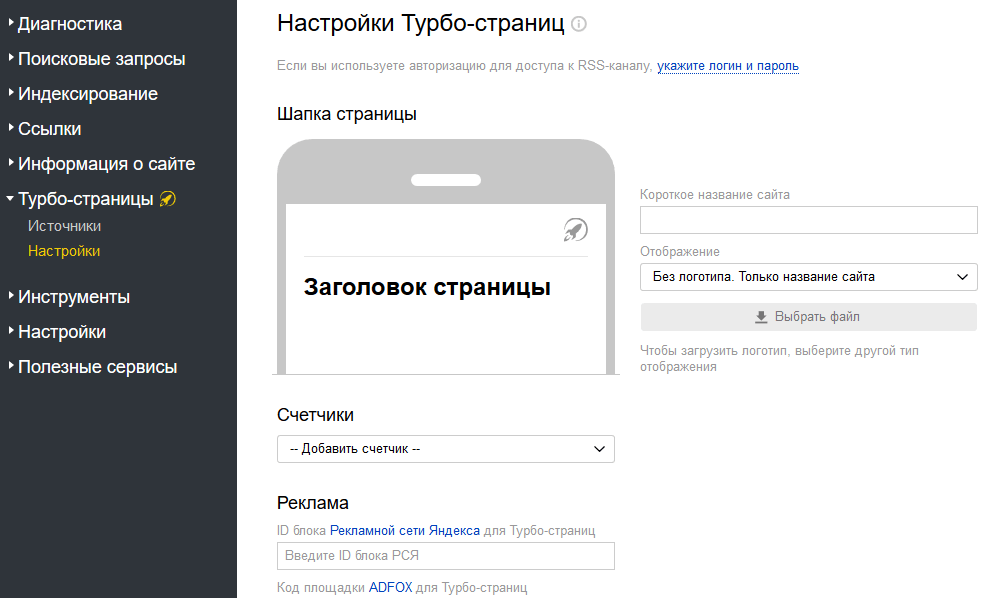This screenshot has width=990, height=598.
Task: Expand the Инструменты sidebar section
Action: tap(73, 297)
